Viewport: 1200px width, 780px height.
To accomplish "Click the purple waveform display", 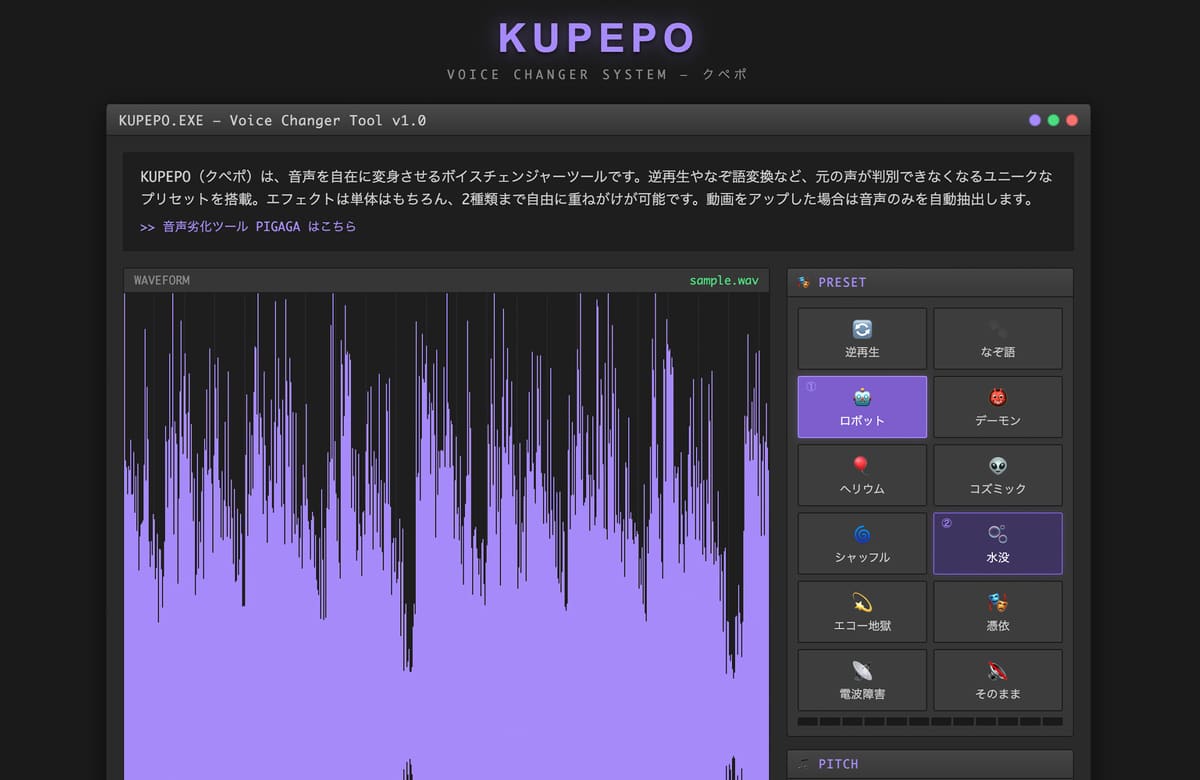I will [x=446, y=536].
